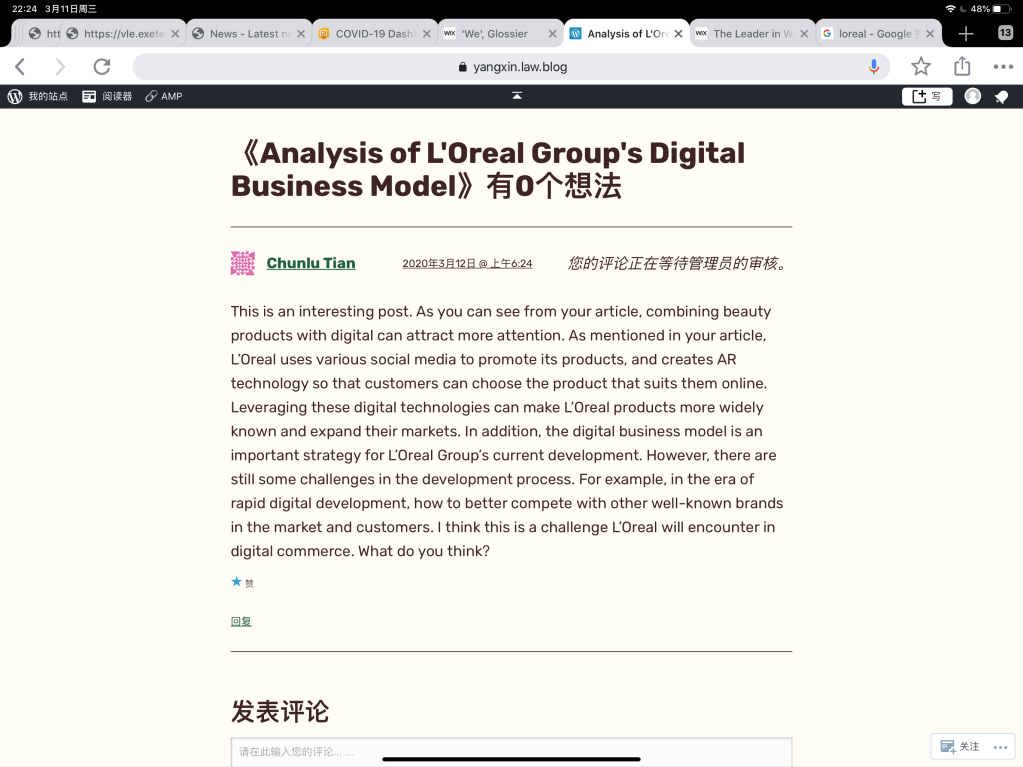Reload the current page
Screen dimensions: 1023x767
101,67
